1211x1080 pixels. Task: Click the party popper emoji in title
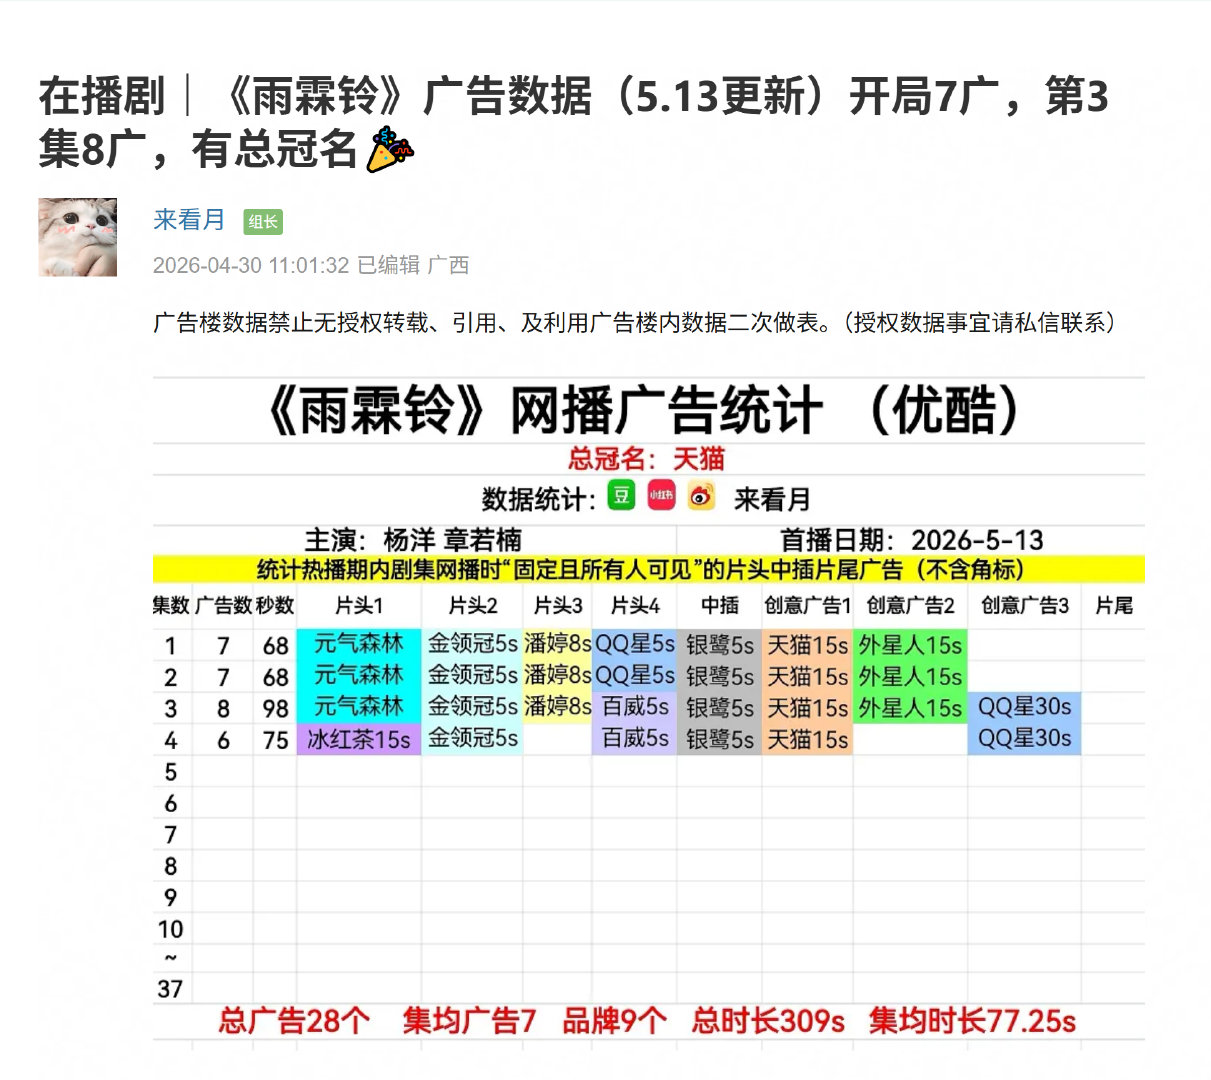pyautogui.click(x=390, y=149)
